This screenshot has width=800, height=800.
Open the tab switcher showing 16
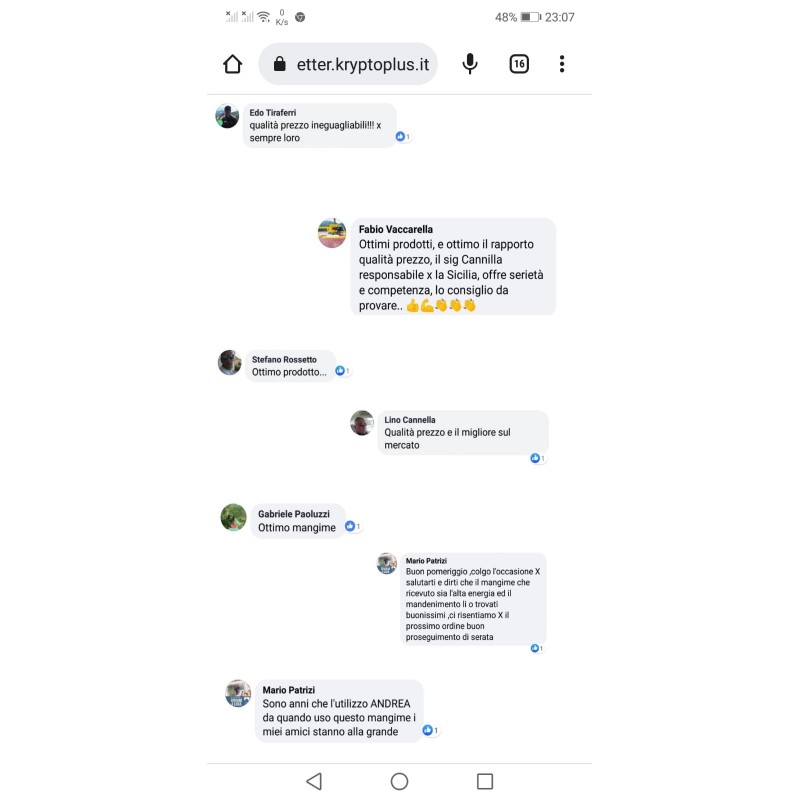pyautogui.click(x=519, y=64)
